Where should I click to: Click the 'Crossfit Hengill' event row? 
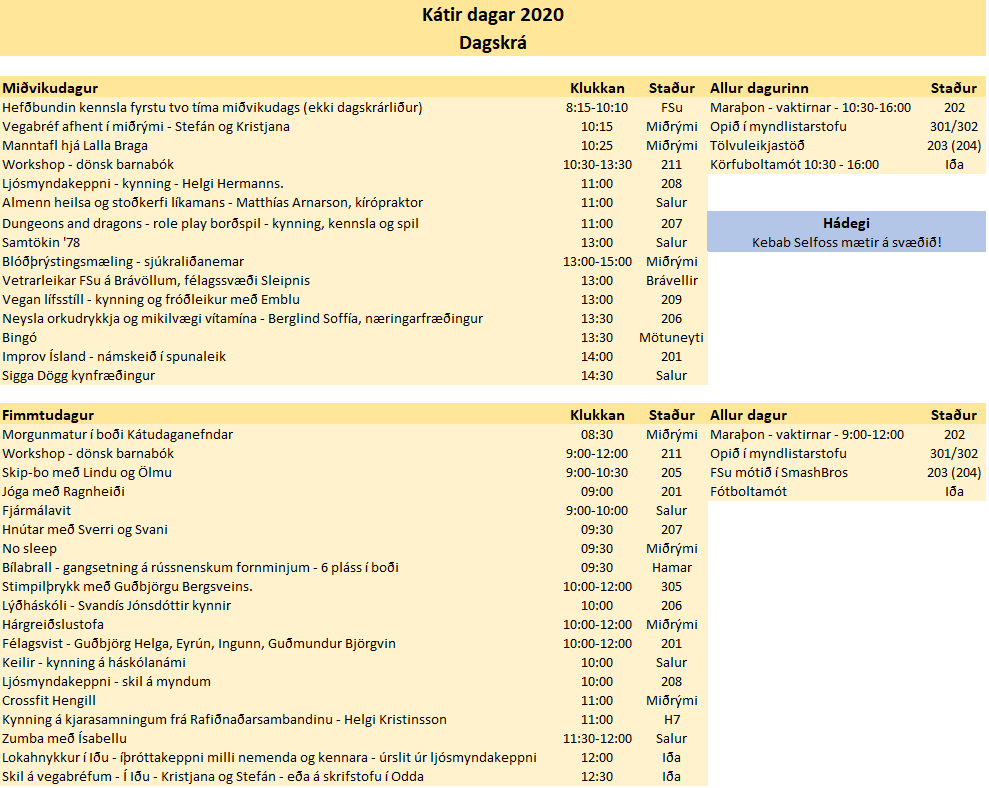pyautogui.click(x=49, y=700)
